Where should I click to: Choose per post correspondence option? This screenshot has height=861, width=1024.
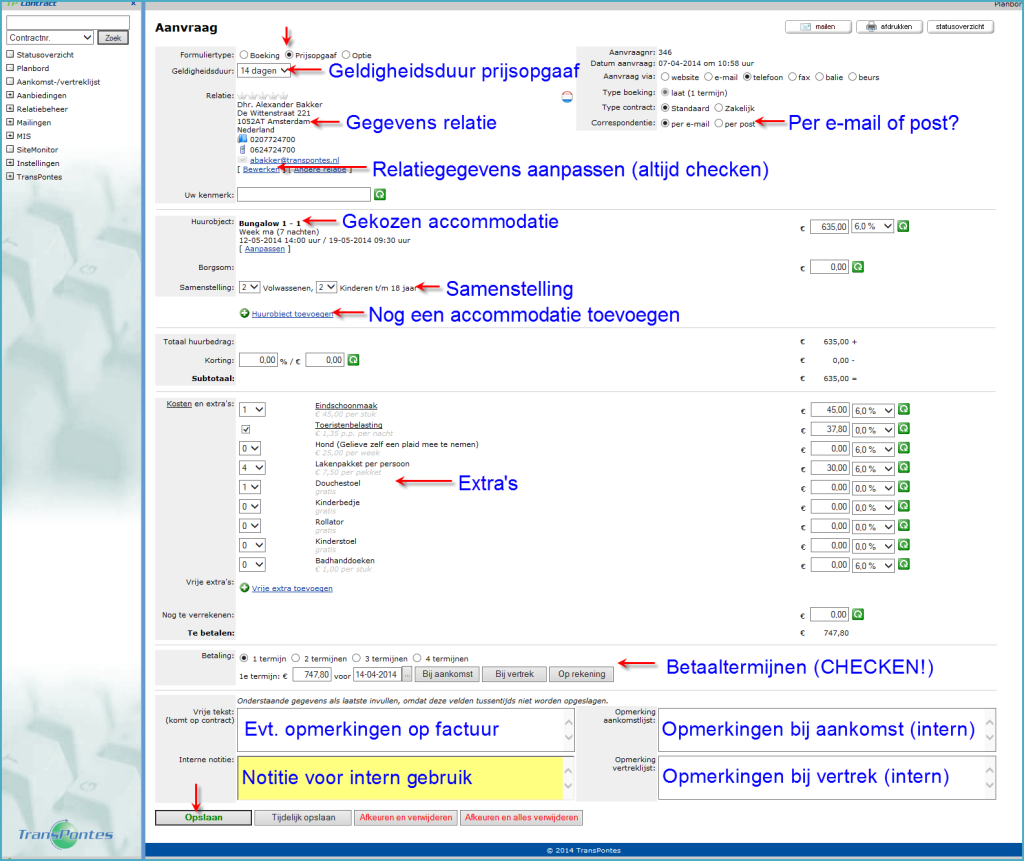point(718,123)
